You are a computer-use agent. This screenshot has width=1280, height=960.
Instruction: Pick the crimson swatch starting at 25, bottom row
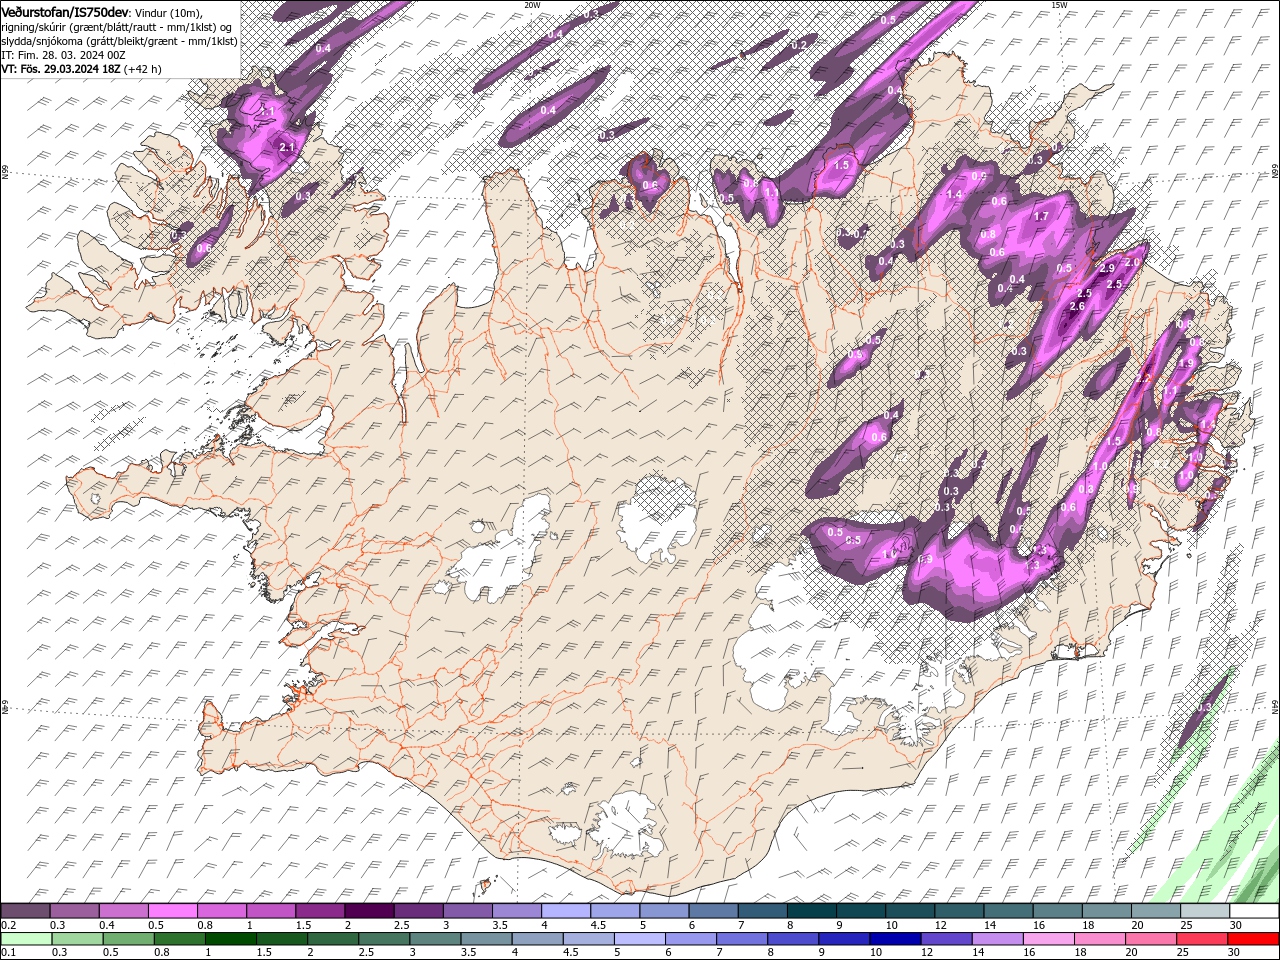coord(1201,939)
